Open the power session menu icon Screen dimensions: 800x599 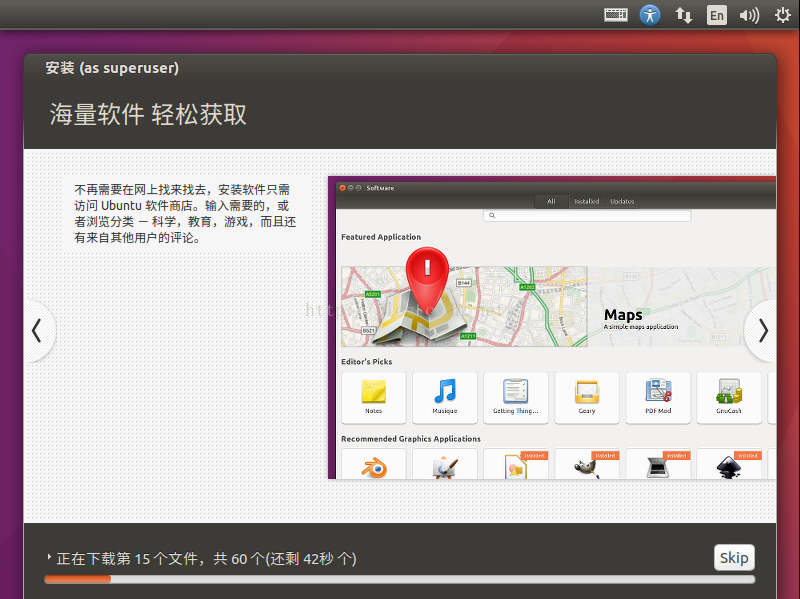coord(783,15)
